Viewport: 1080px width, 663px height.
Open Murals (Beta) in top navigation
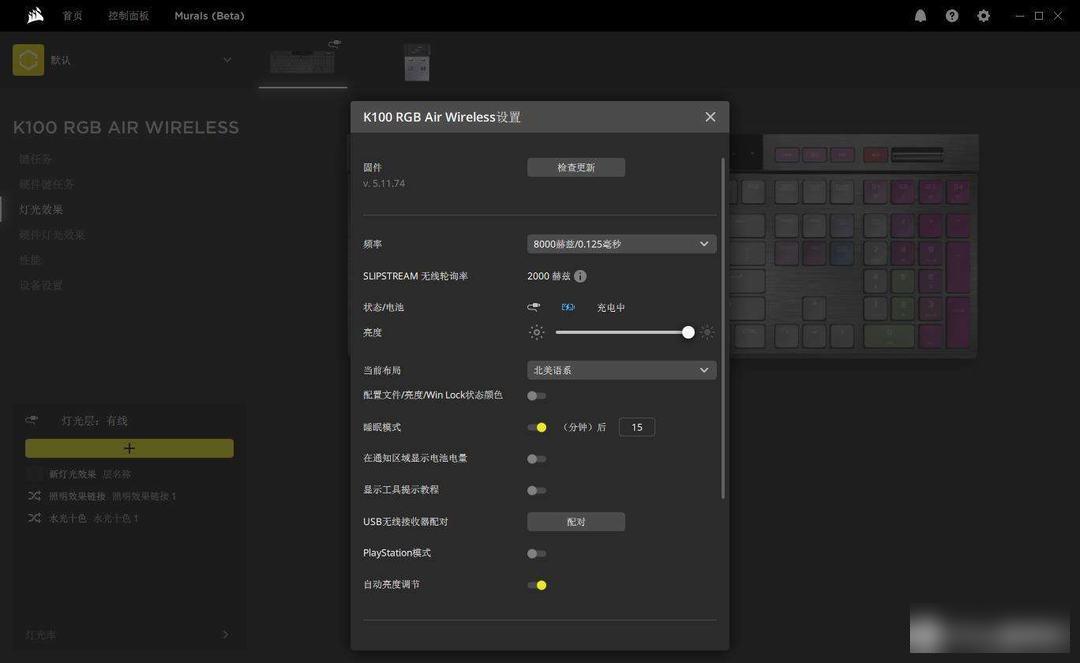coord(209,16)
